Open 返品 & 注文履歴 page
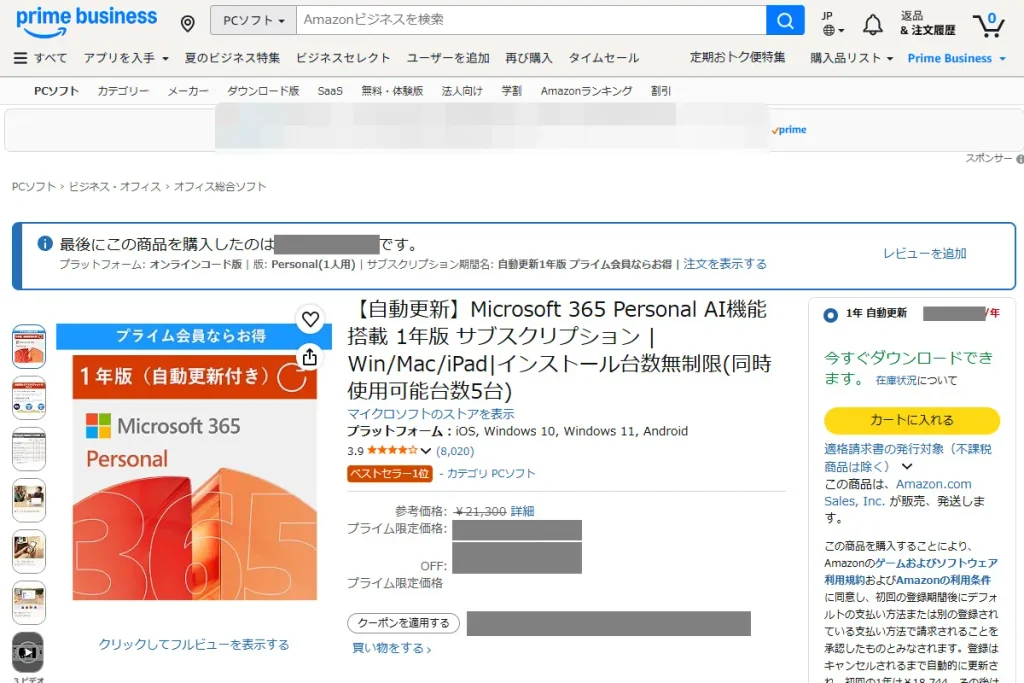This screenshot has width=1024, height=683. coord(927,24)
